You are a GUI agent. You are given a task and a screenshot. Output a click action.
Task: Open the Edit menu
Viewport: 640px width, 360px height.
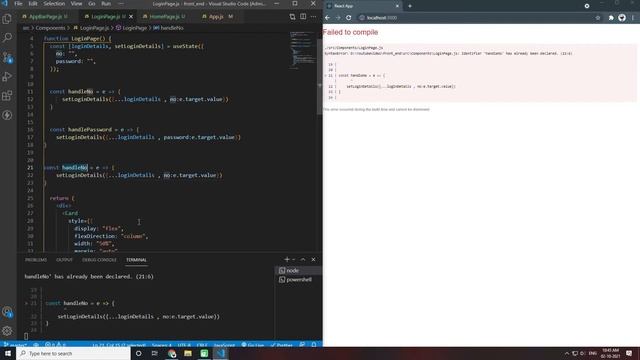pos(33,4)
